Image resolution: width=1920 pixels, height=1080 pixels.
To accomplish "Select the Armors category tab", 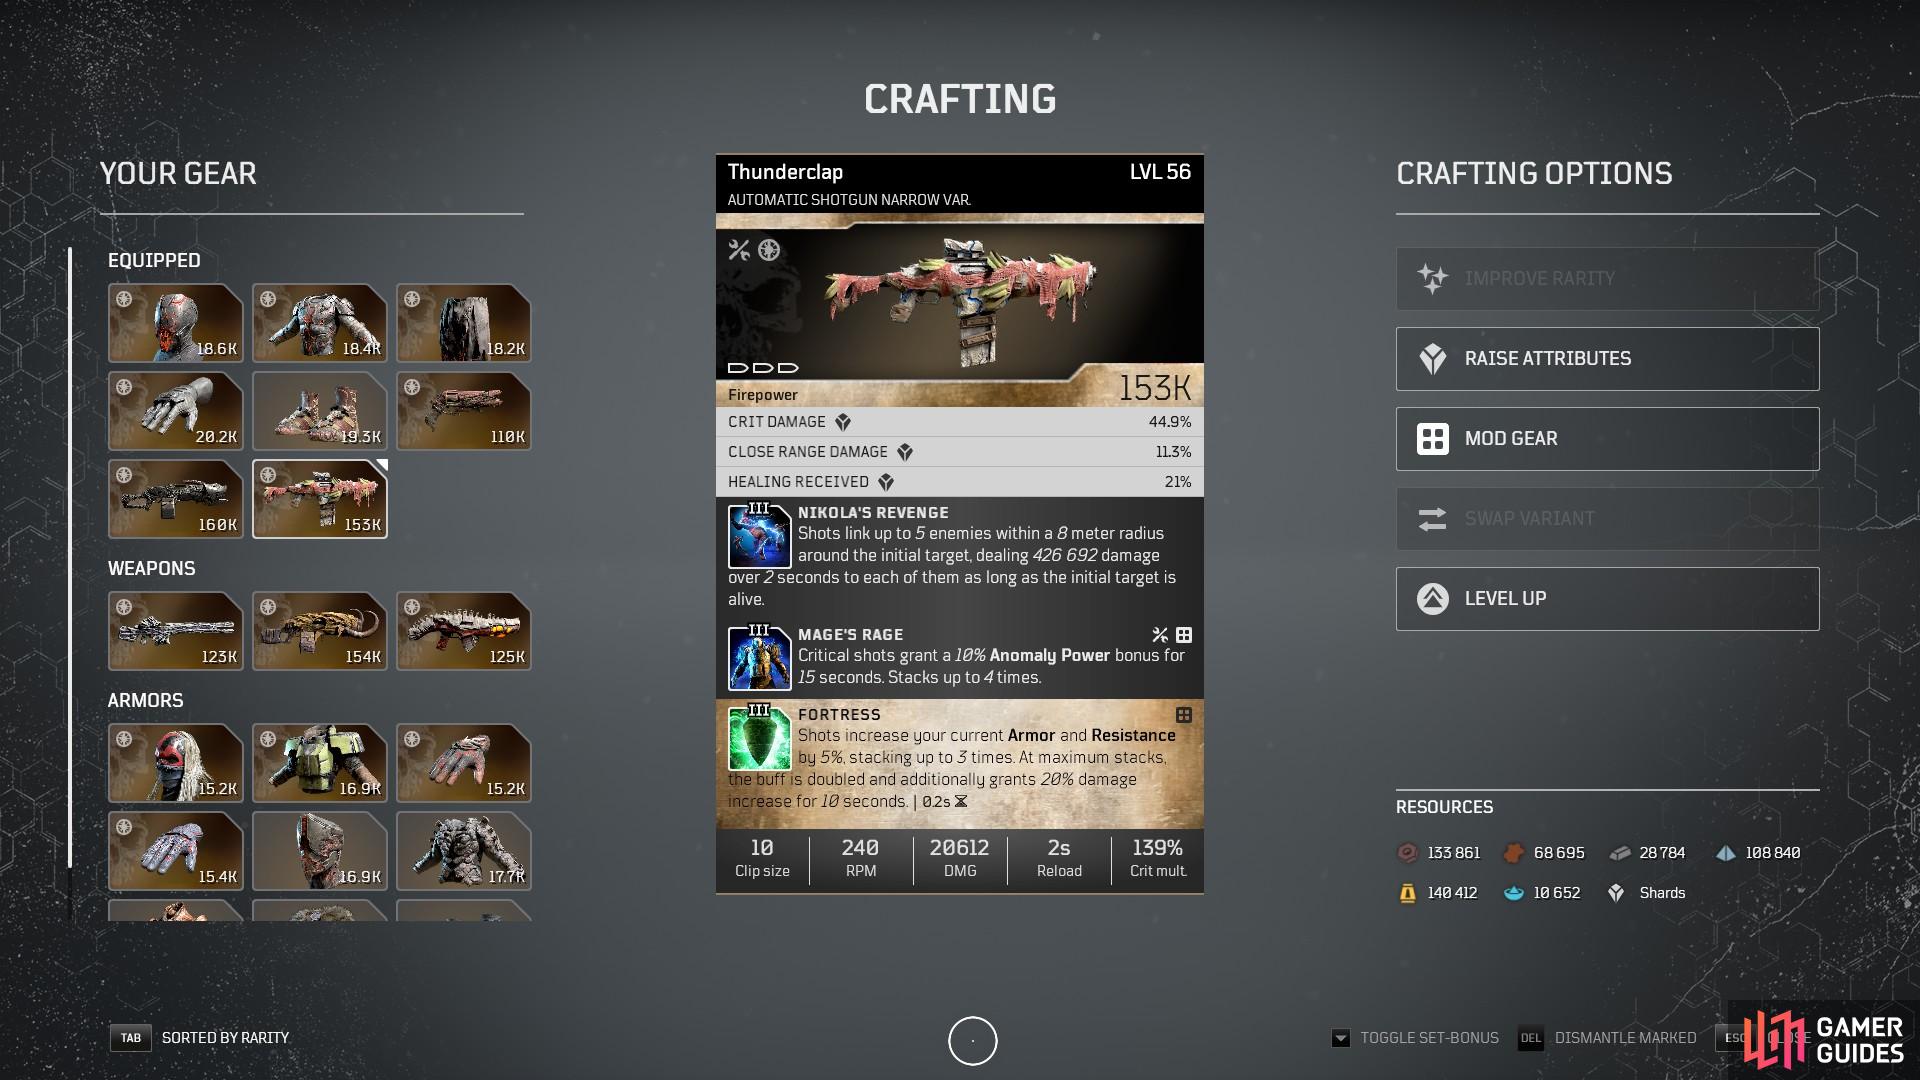I will (x=149, y=698).
